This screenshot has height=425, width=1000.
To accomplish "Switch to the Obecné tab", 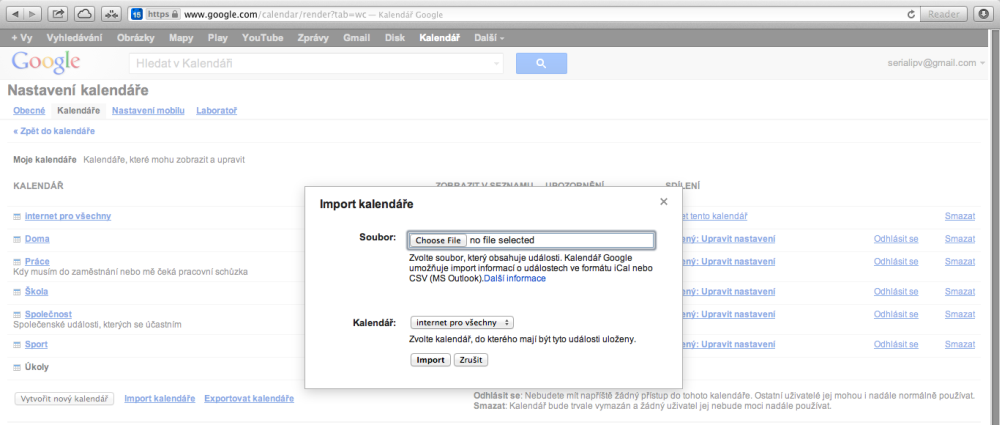I will [29, 111].
